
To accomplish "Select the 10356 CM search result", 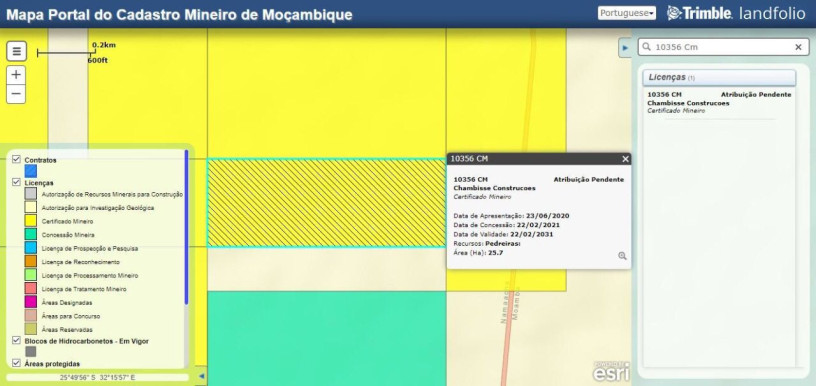I will pos(719,102).
